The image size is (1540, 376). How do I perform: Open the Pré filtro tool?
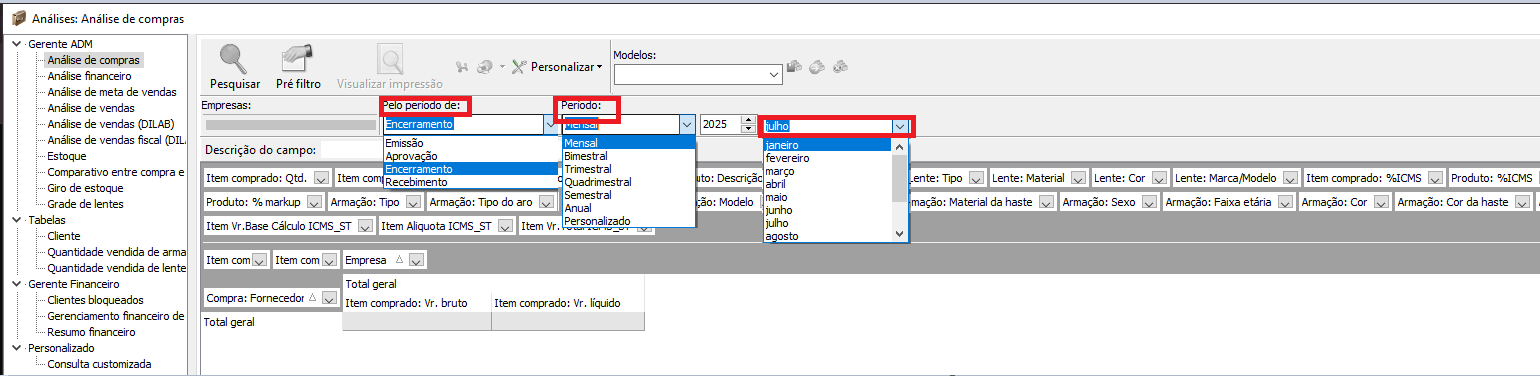(x=298, y=67)
